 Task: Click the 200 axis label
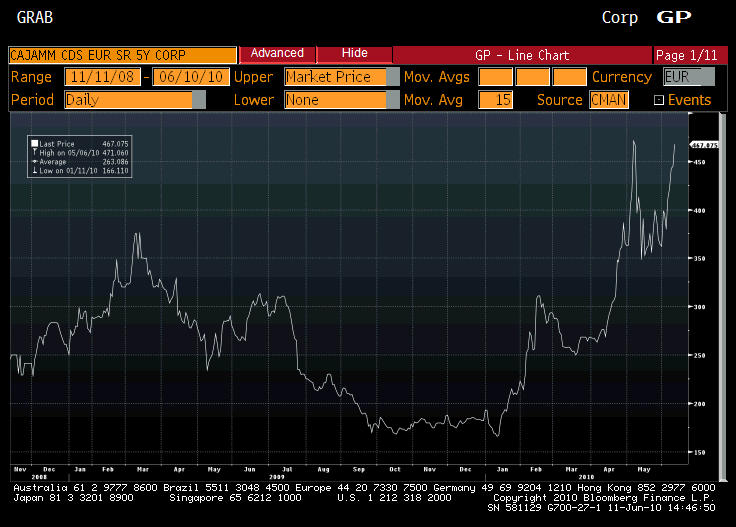point(699,404)
